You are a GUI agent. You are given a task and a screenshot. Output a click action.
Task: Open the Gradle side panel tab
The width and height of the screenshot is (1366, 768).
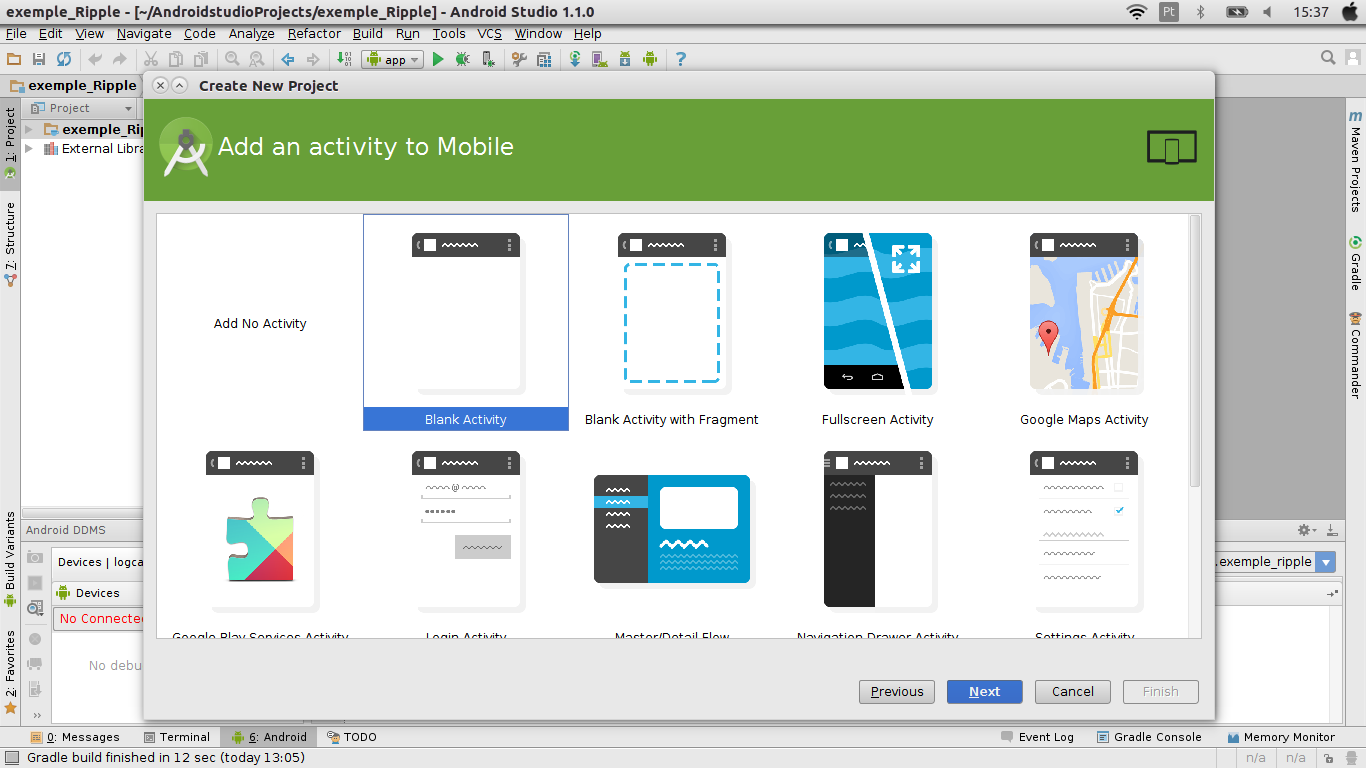tap(1355, 263)
